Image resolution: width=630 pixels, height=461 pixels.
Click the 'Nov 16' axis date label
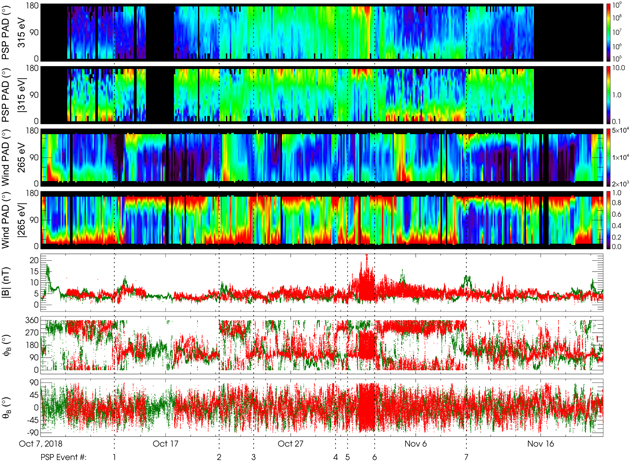coord(540,444)
